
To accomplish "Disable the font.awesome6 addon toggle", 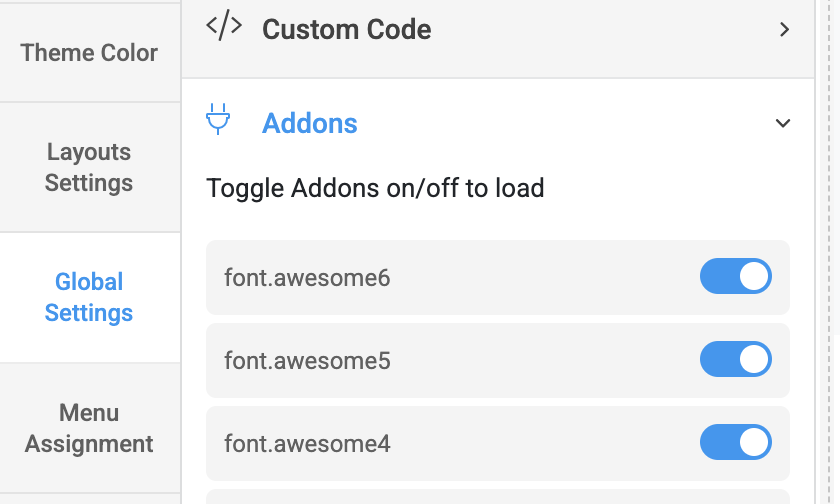I will point(735,276).
